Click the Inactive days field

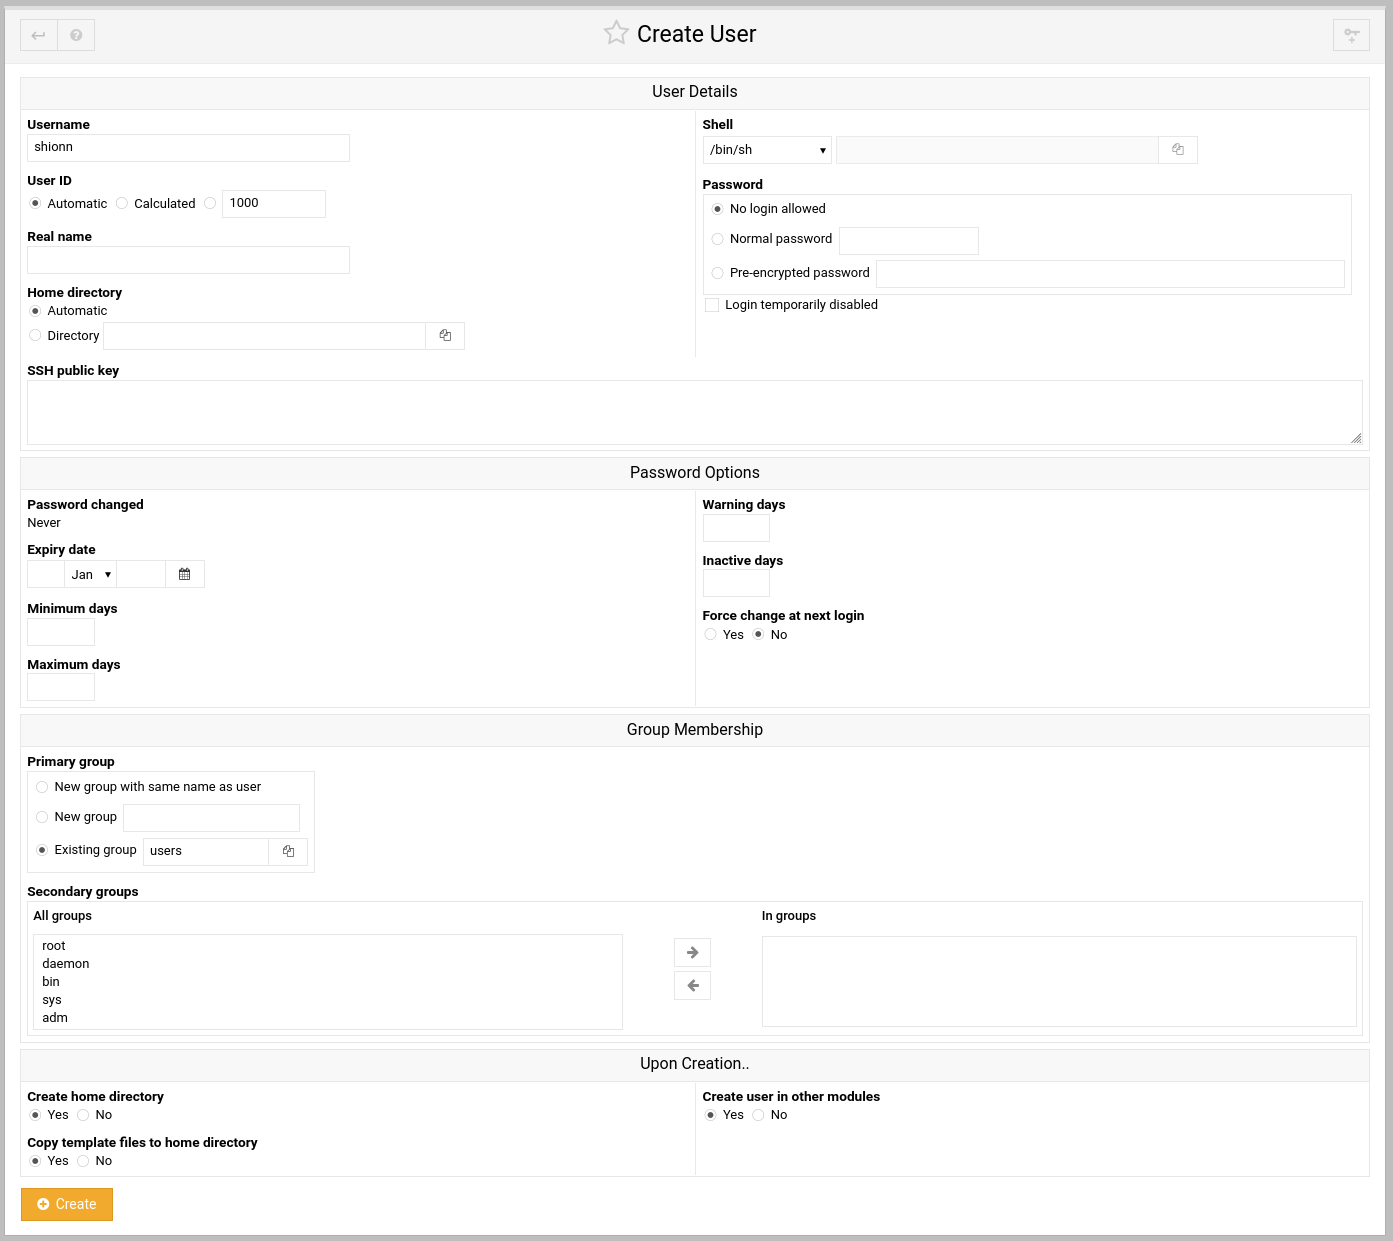coord(736,583)
